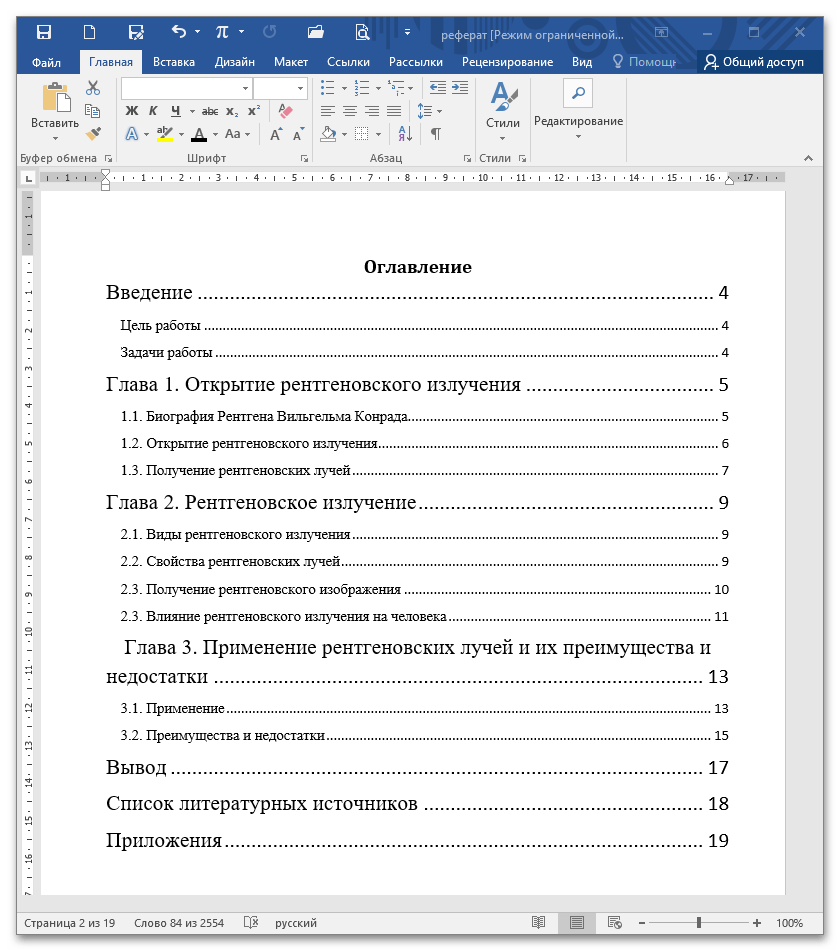Cut selection with the scissors icon

(93, 89)
